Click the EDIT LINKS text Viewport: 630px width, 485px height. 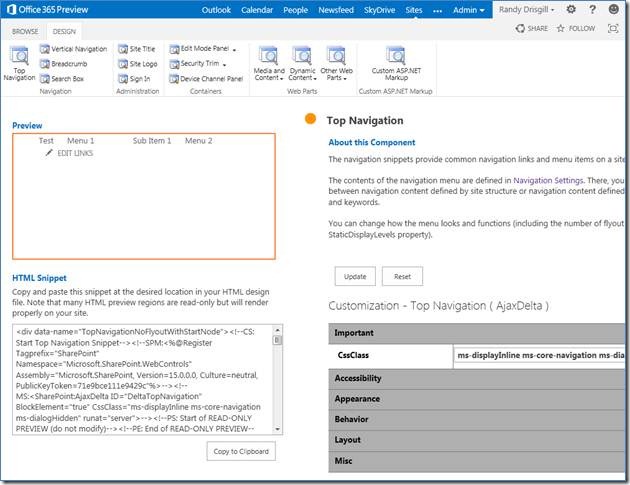point(75,153)
